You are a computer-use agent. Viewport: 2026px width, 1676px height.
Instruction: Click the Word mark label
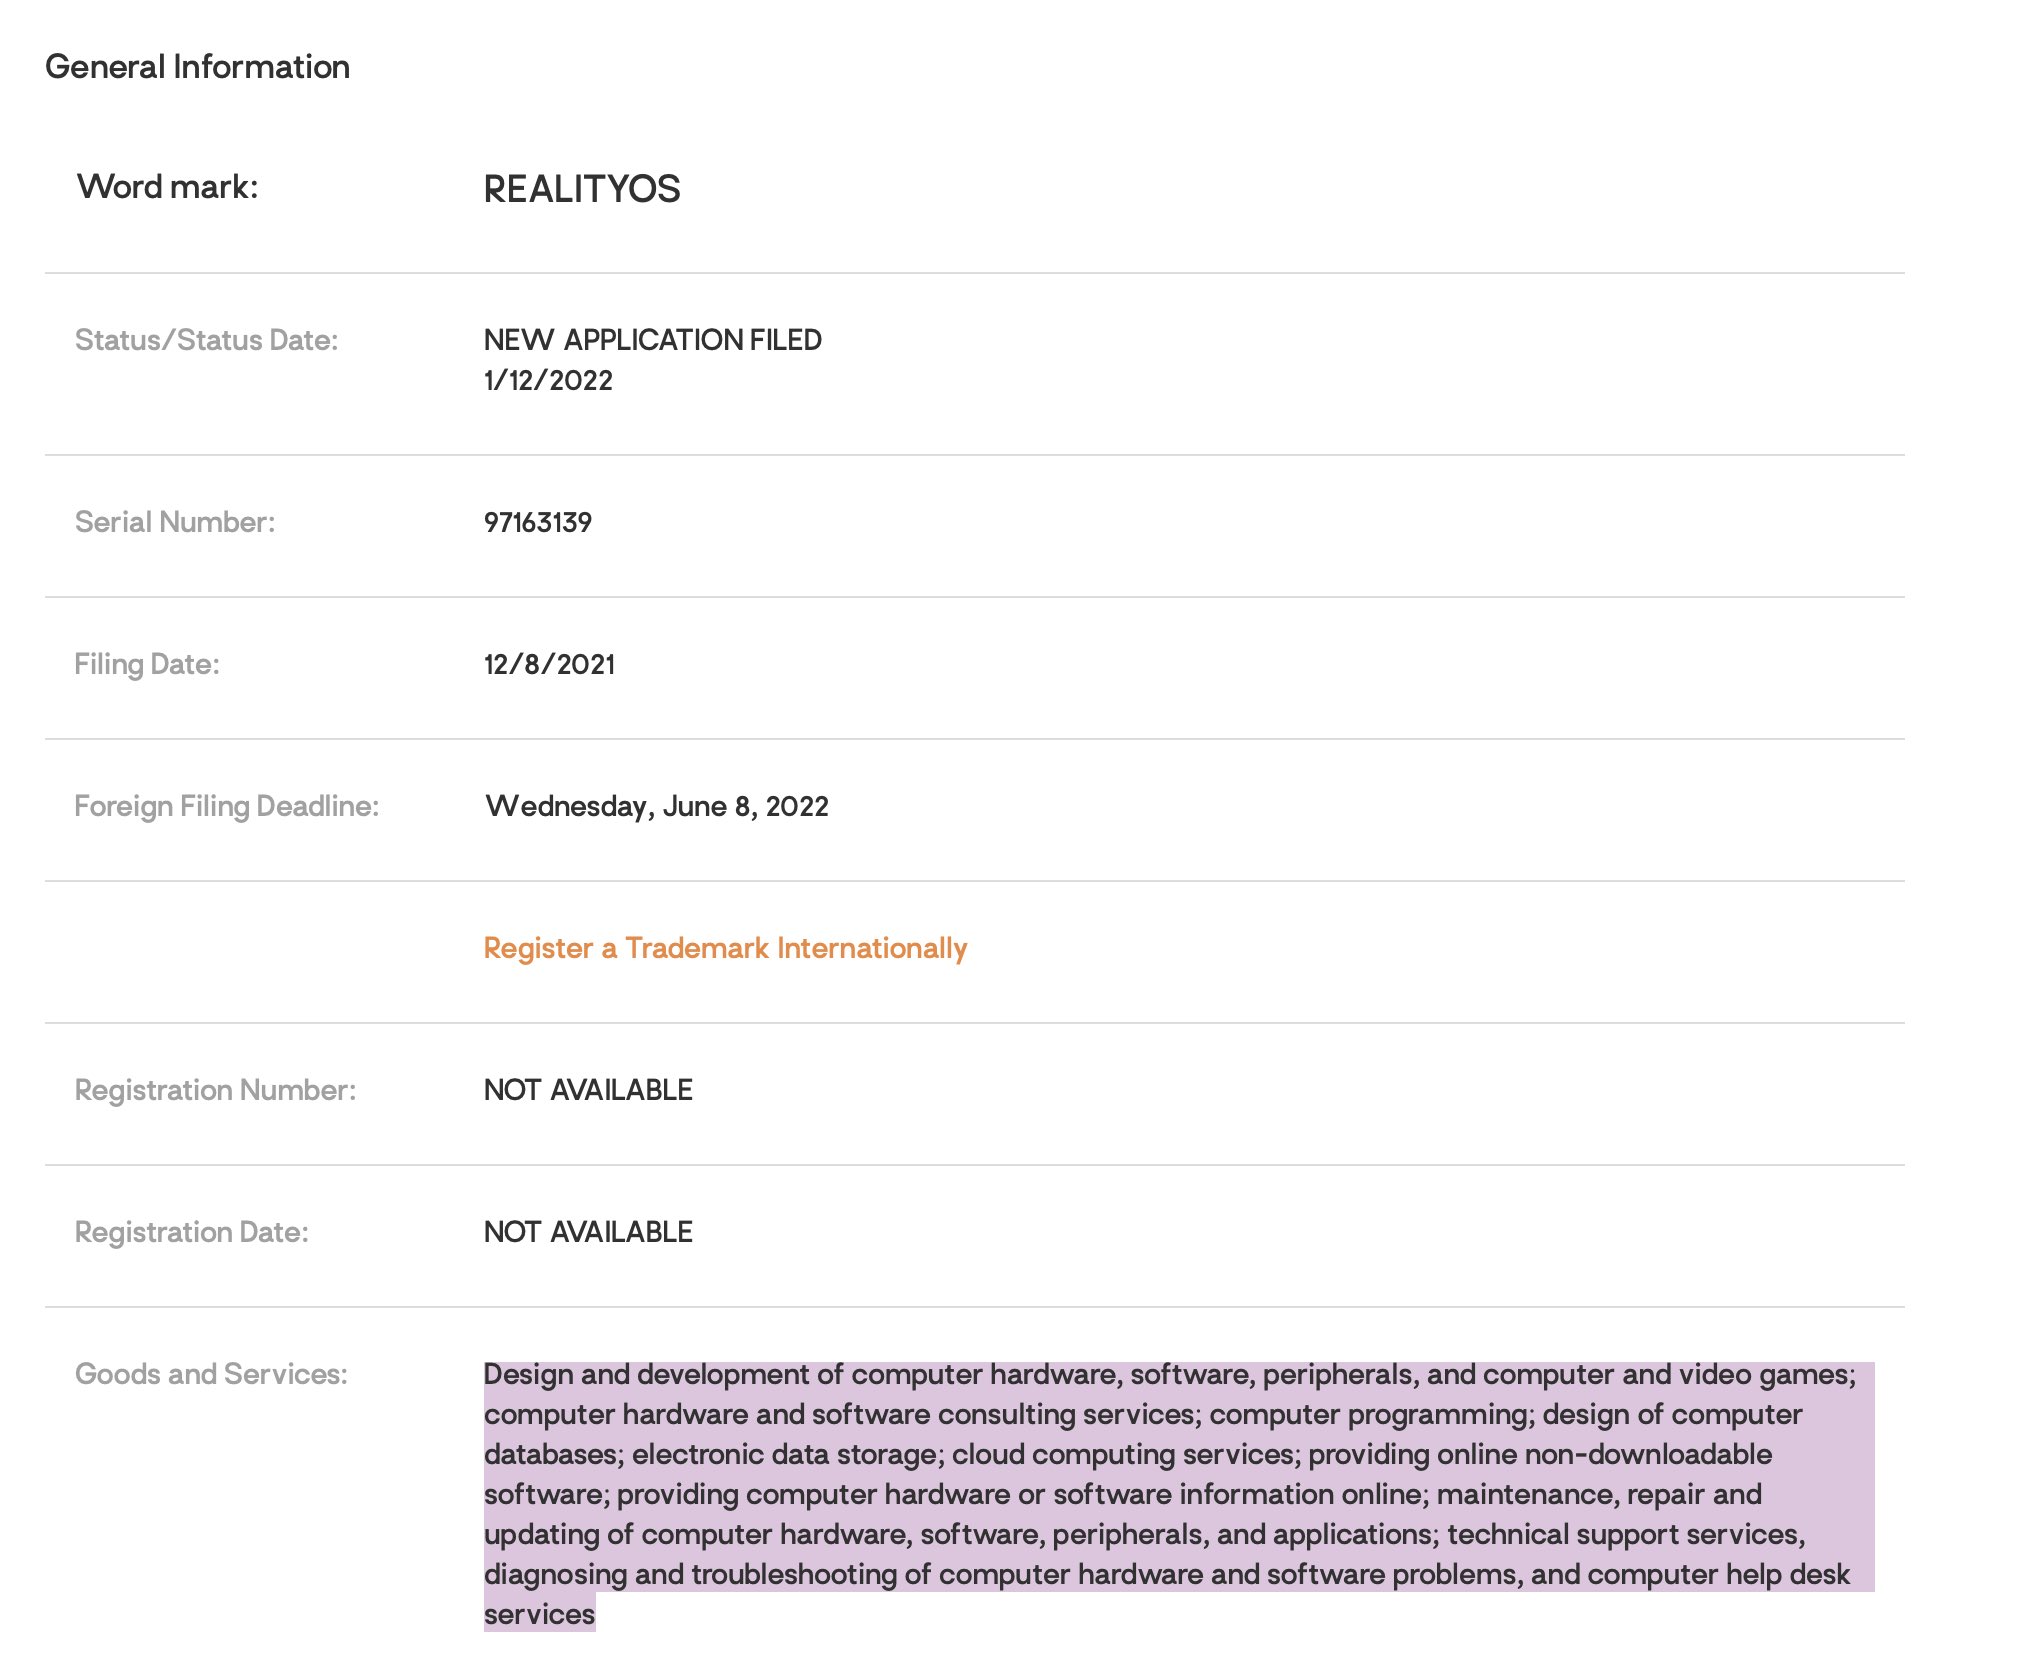pos(167,187)
